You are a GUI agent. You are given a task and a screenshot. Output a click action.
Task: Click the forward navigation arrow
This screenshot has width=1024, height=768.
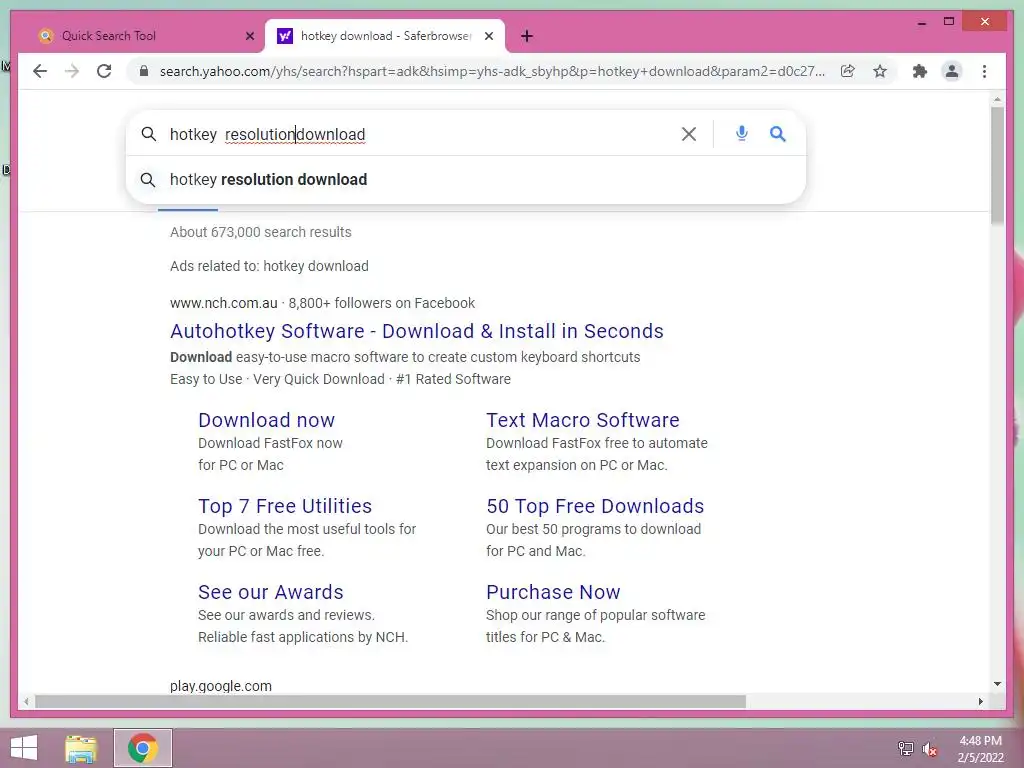point(72,71)
